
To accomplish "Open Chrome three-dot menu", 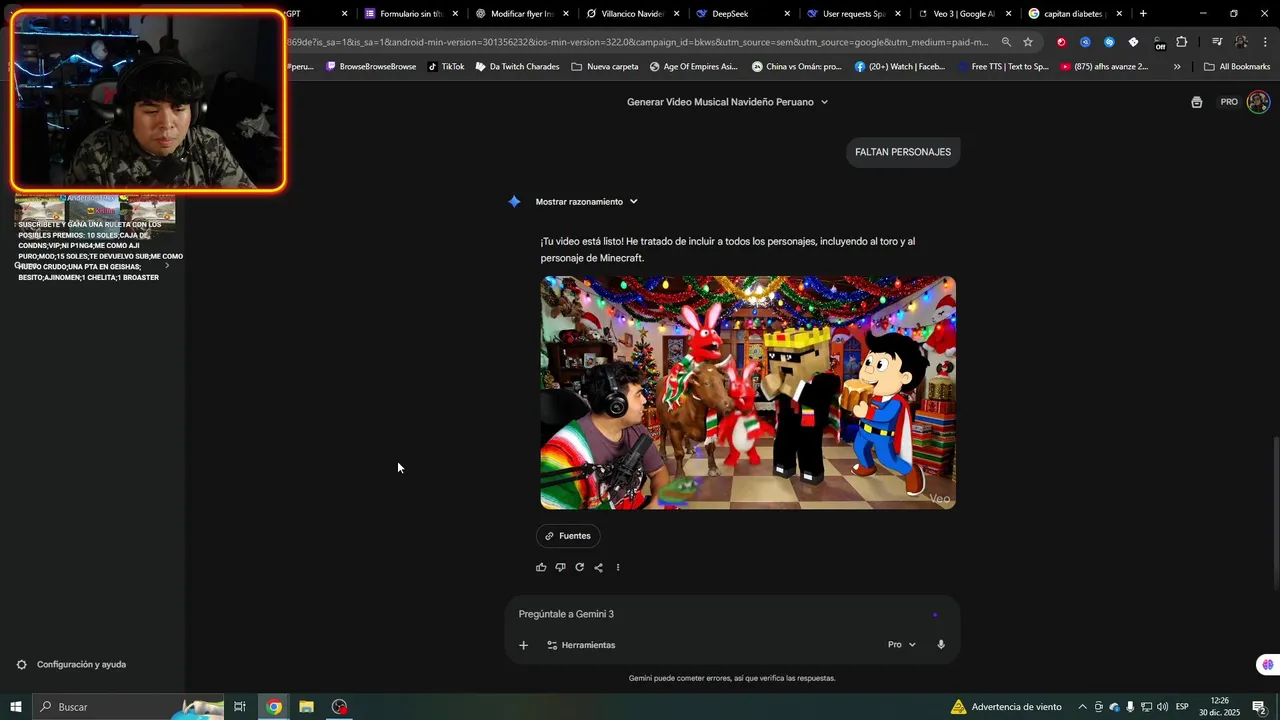I will click(1266, 42).
